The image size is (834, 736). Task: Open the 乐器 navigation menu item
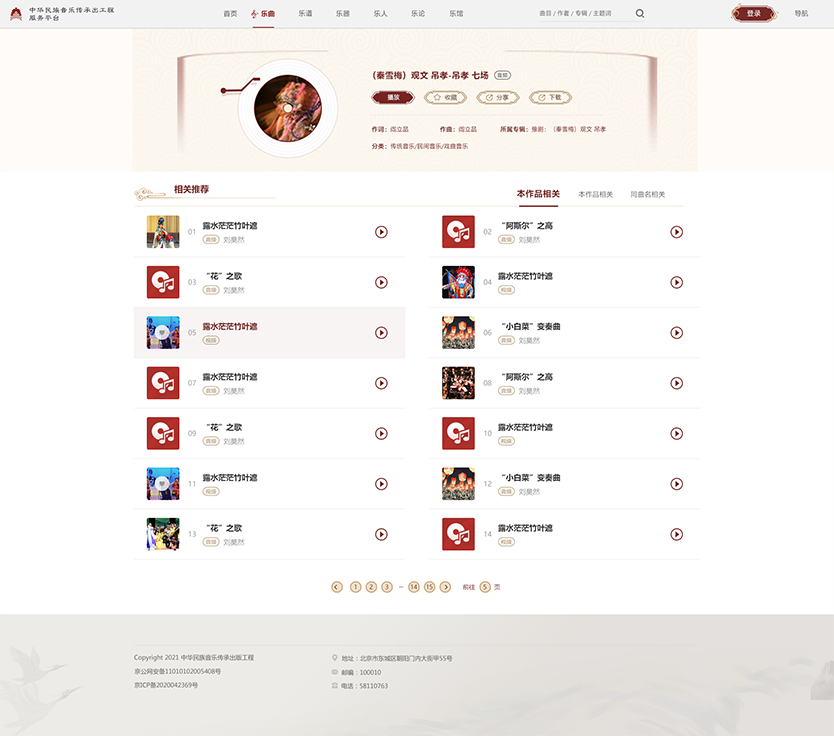(343, 14)
